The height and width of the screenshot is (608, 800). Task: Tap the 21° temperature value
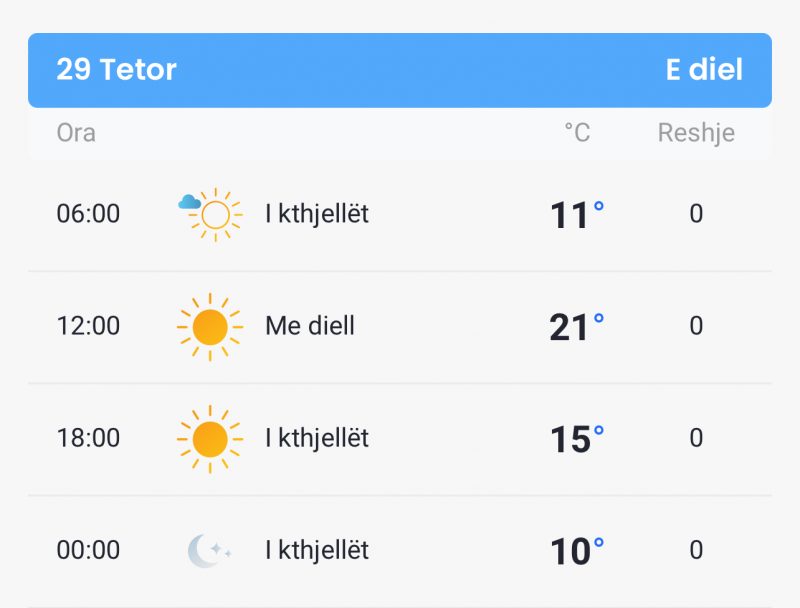(x=577, y=327)
